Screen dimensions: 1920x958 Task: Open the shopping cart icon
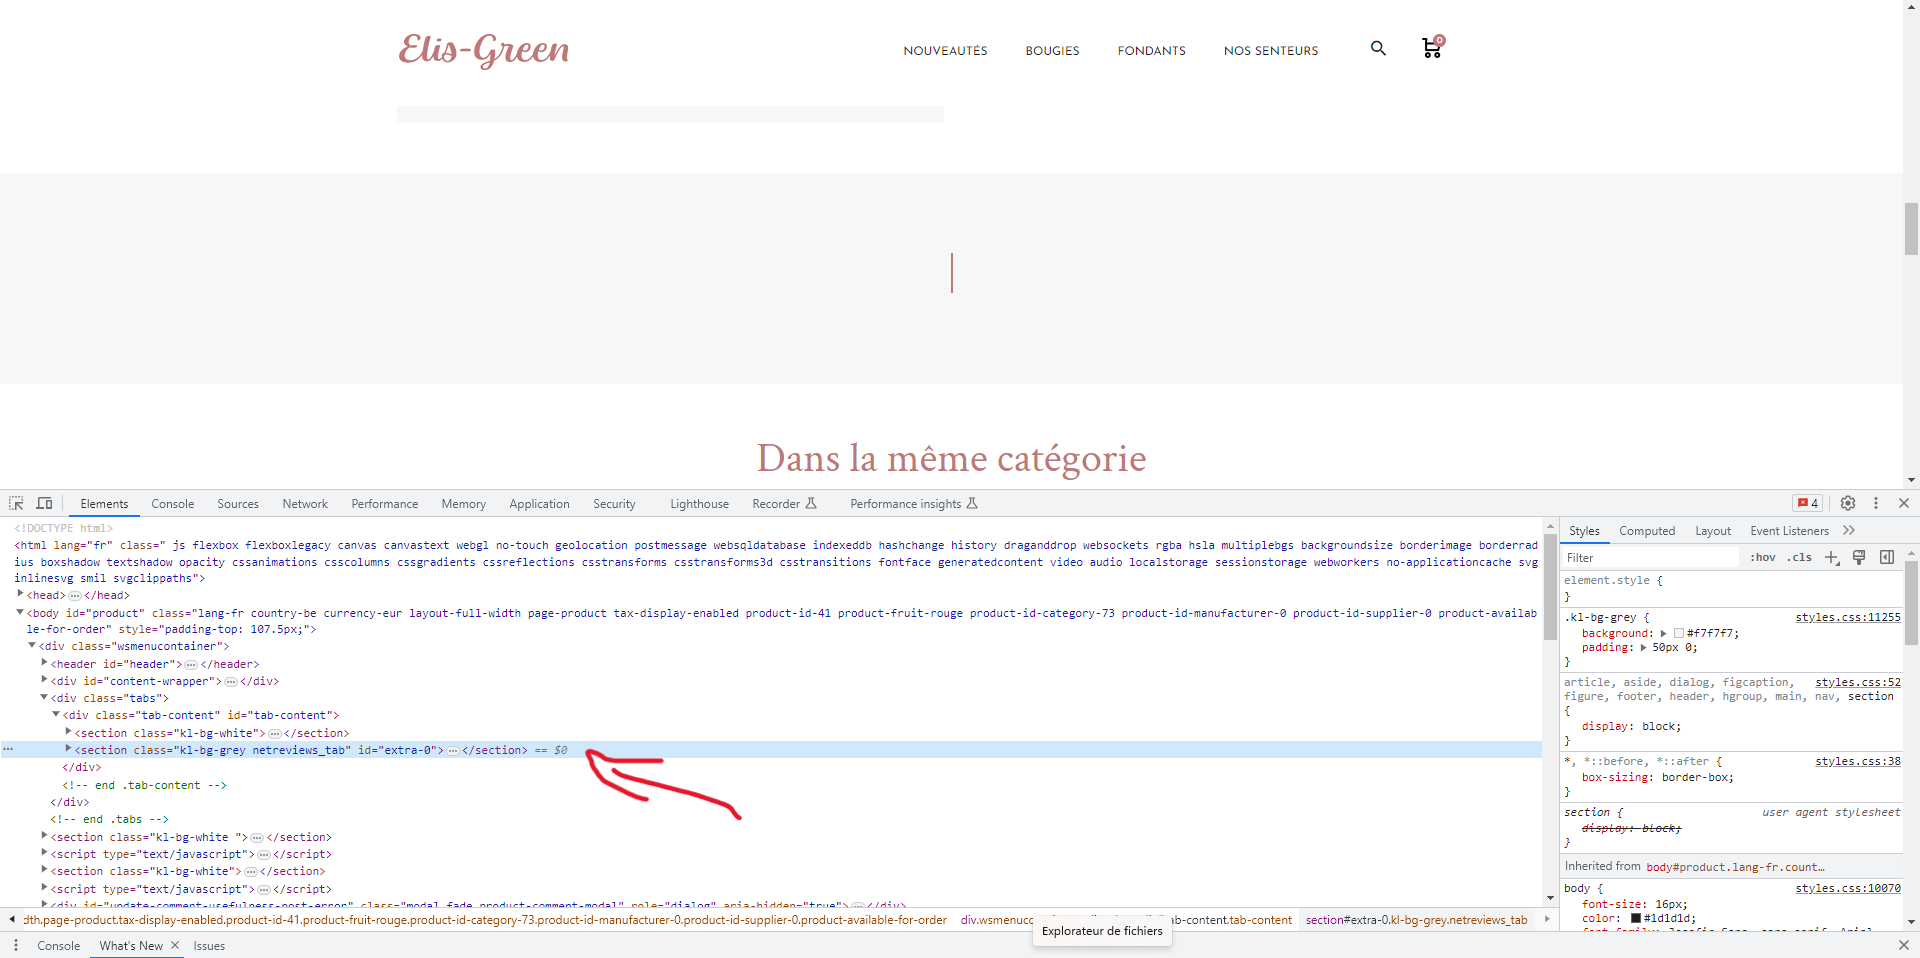pyautogui.click(x=1432, y=48)
